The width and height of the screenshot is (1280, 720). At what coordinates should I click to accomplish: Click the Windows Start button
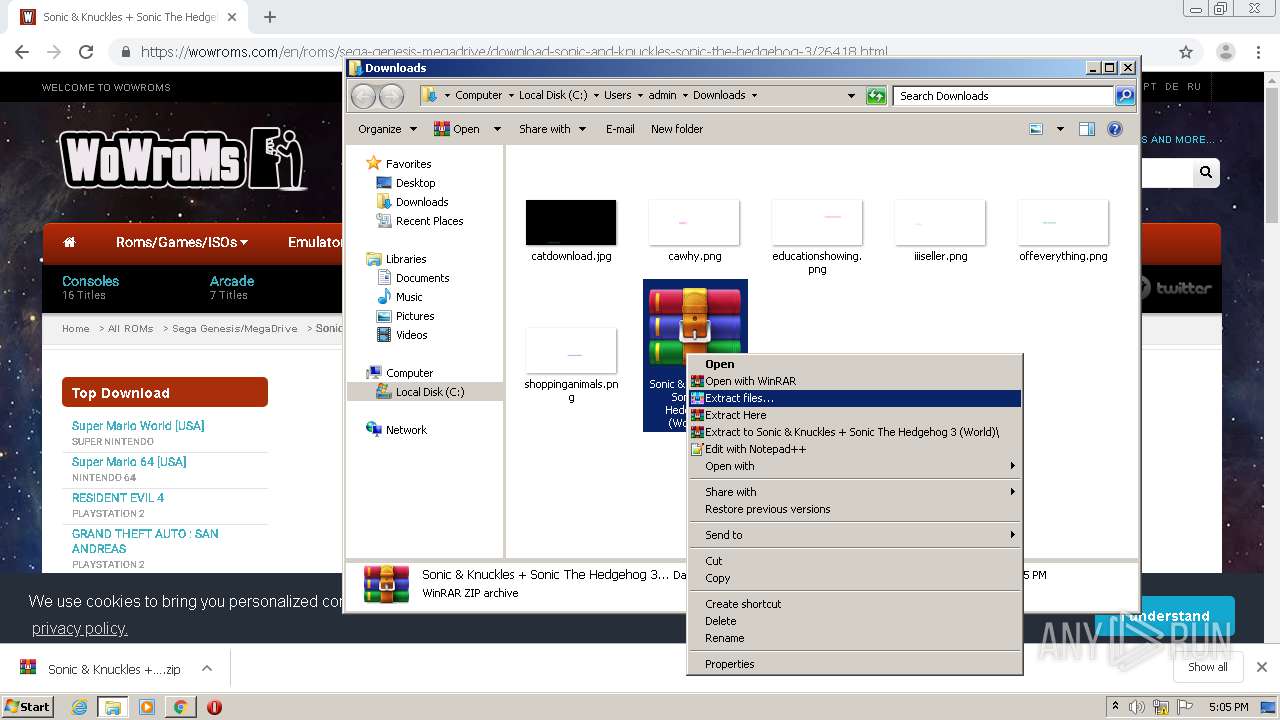pyautogui.click(x=28, y=706)
